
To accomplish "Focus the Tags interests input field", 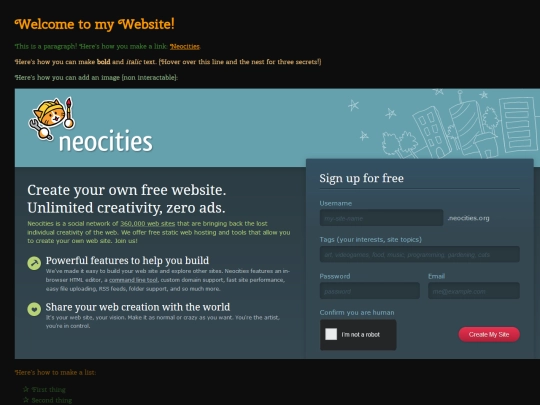I will click(x=419, y=254).
